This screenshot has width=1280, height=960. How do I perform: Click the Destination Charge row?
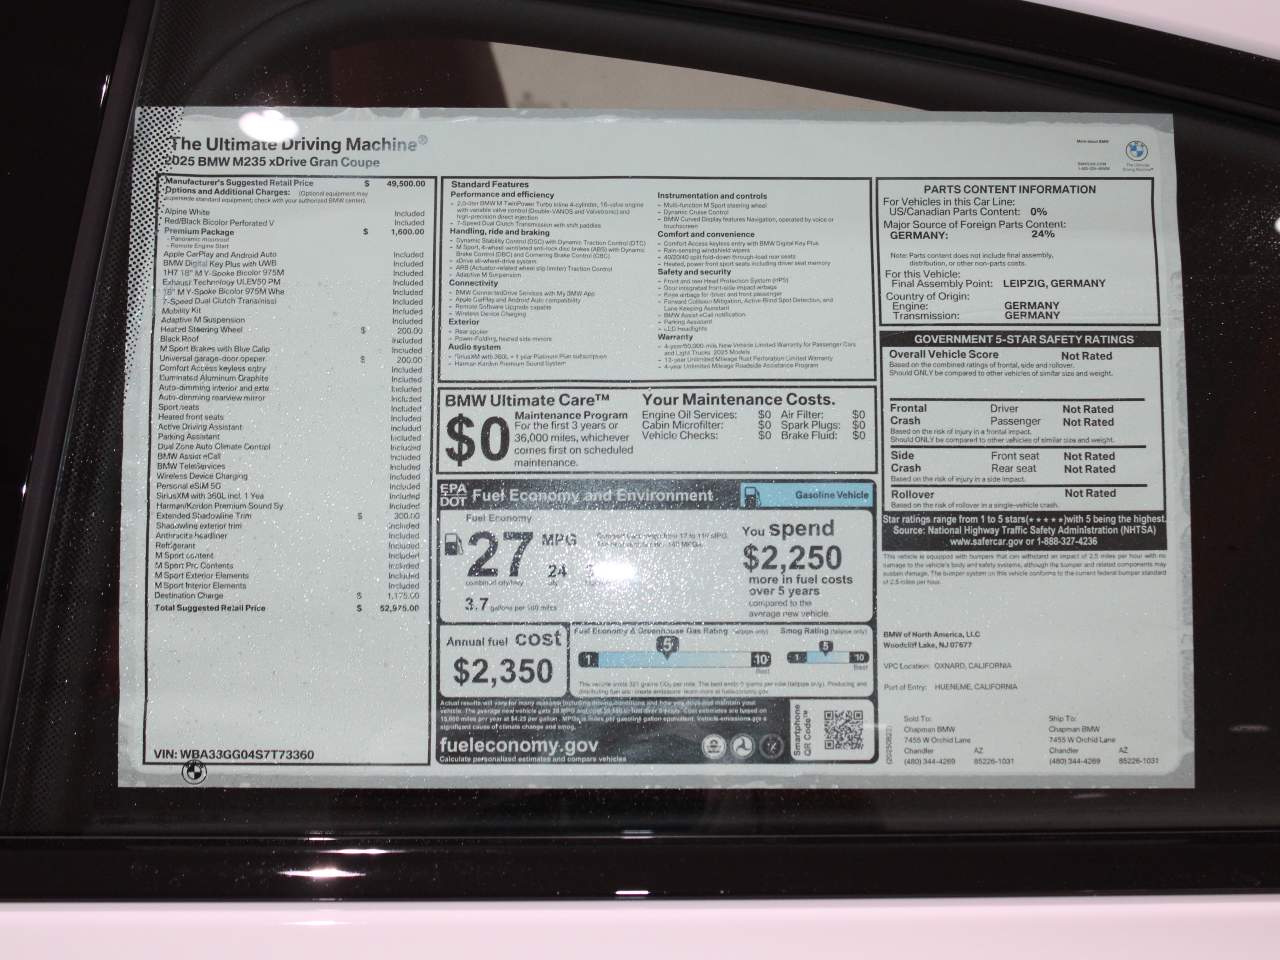288,596
